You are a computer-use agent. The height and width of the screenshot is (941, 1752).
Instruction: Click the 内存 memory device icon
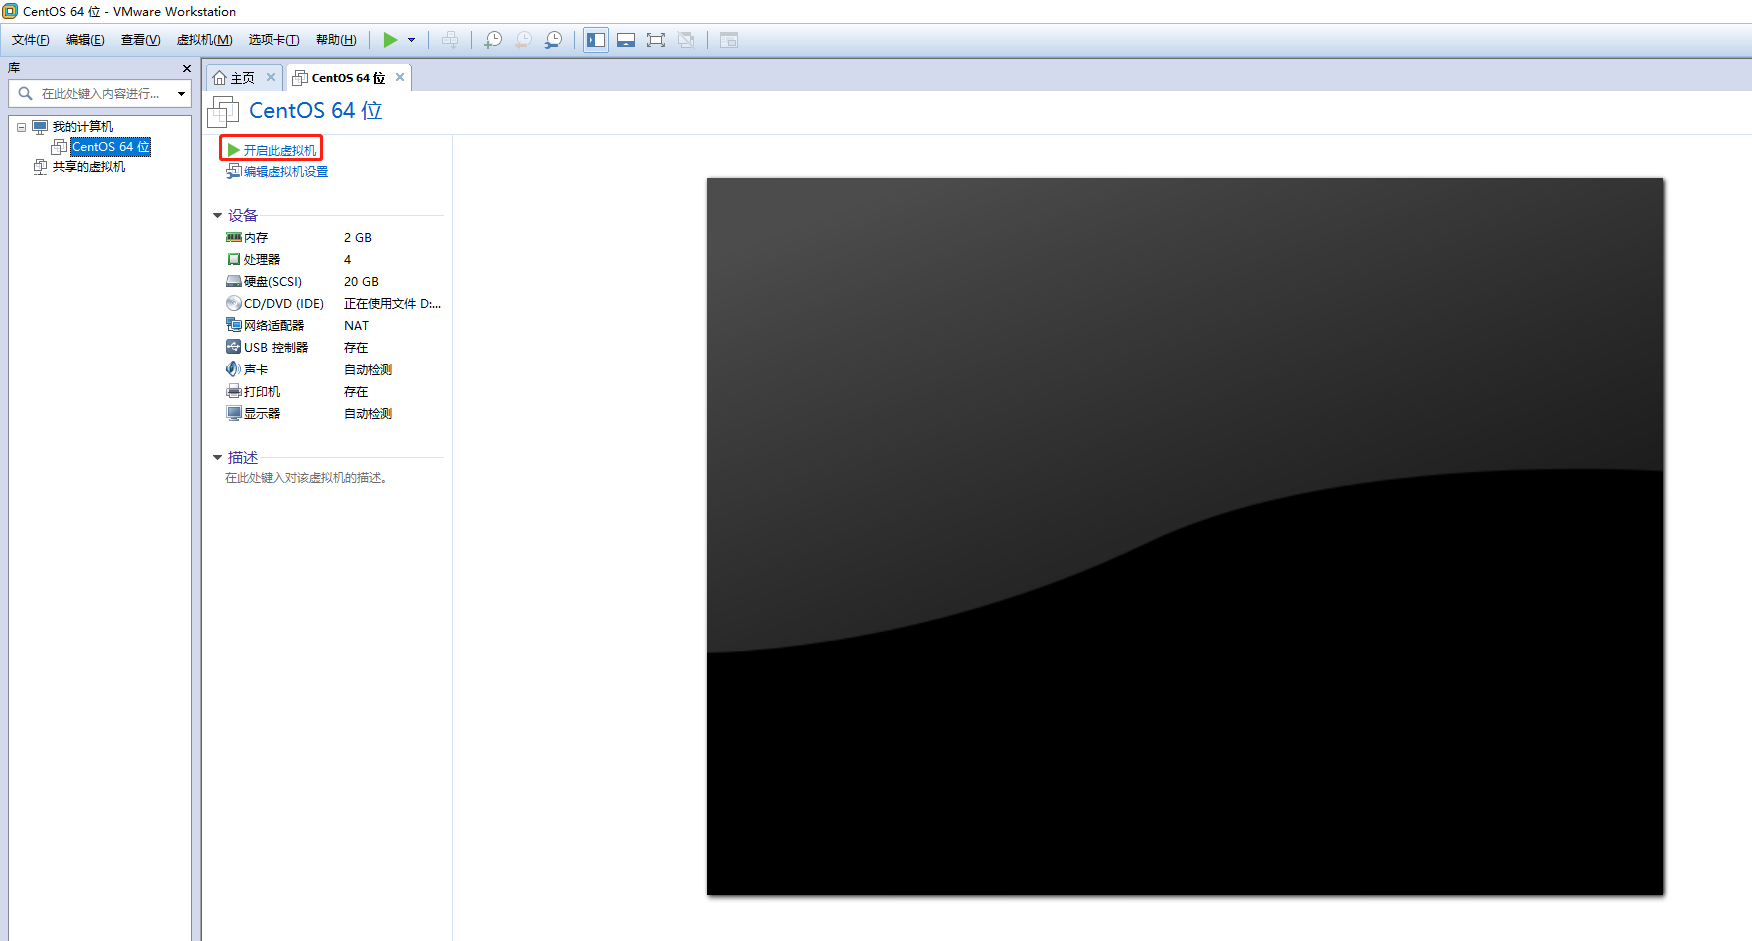tap(234, 238)
